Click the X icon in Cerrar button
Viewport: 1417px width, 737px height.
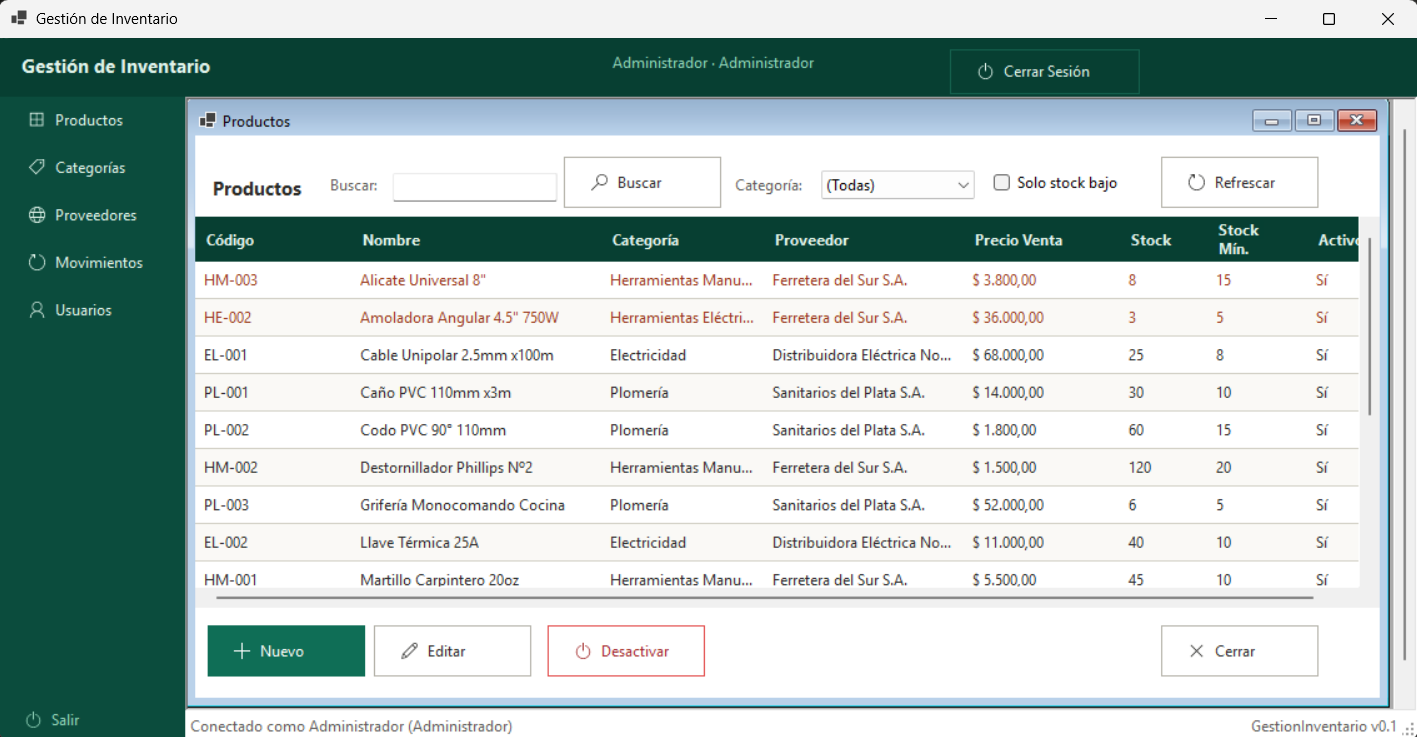[x=1196, y=651]
